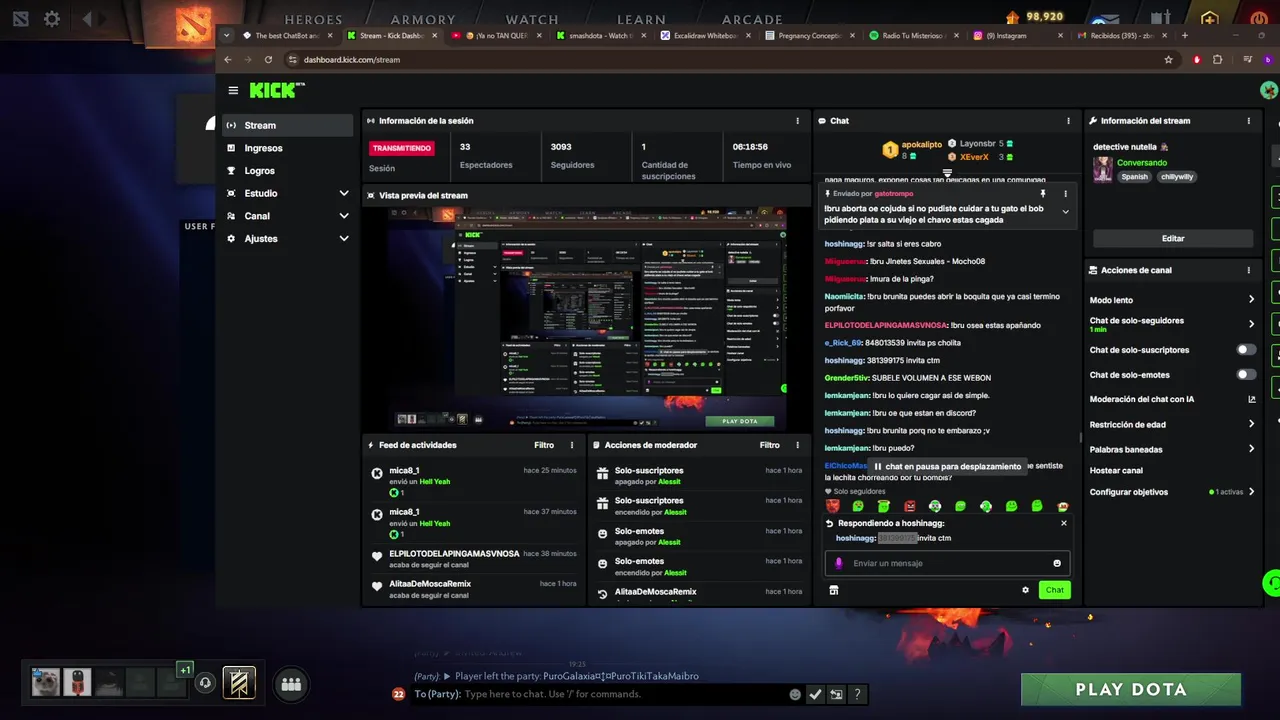The height and width of the screenshot is (720, 1280).
Task: Open Moderación del chat con IA link icon
Action: click(1251, 399)
